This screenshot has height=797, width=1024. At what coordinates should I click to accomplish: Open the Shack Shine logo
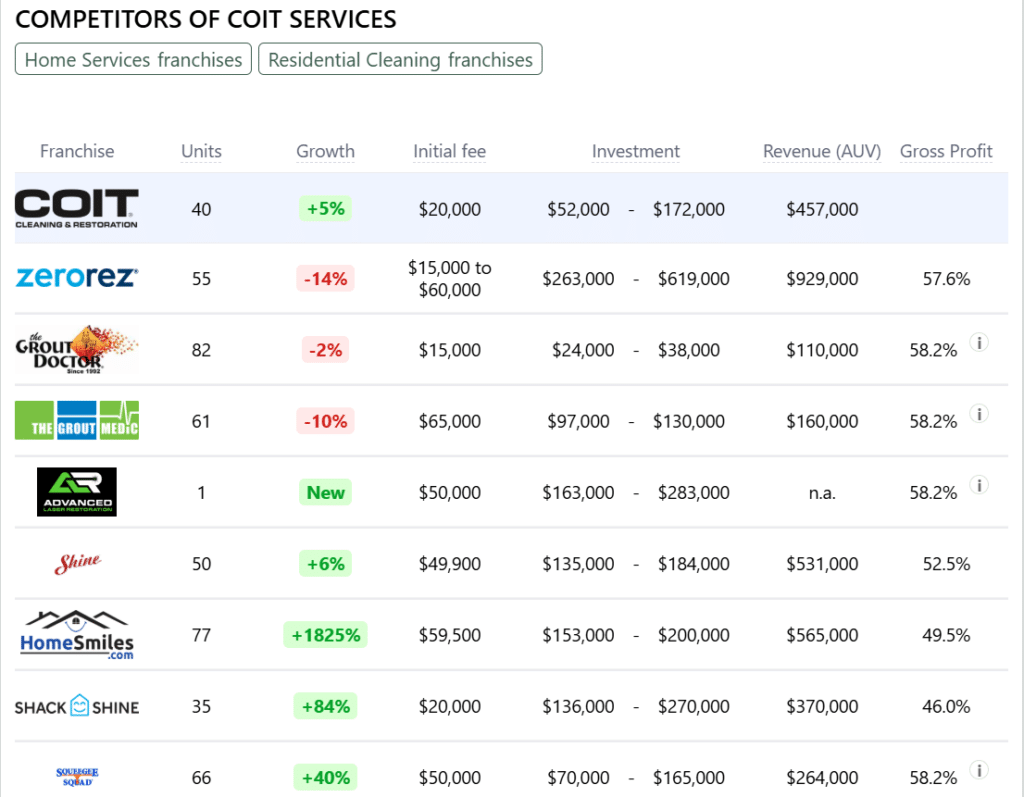(x=76, y=706)
